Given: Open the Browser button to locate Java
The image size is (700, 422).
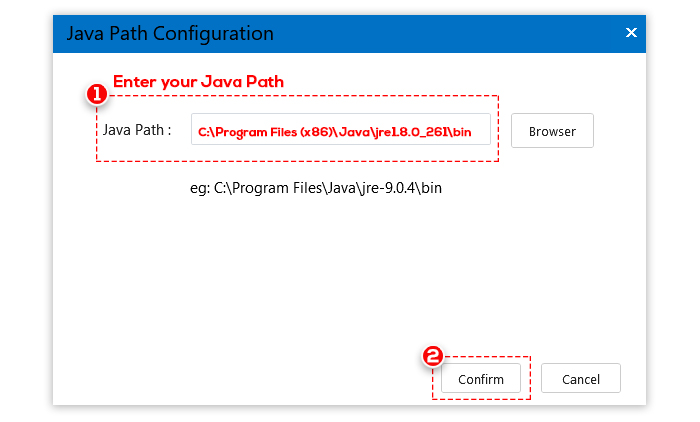Looking at the screenshot, I should point(552,131).
